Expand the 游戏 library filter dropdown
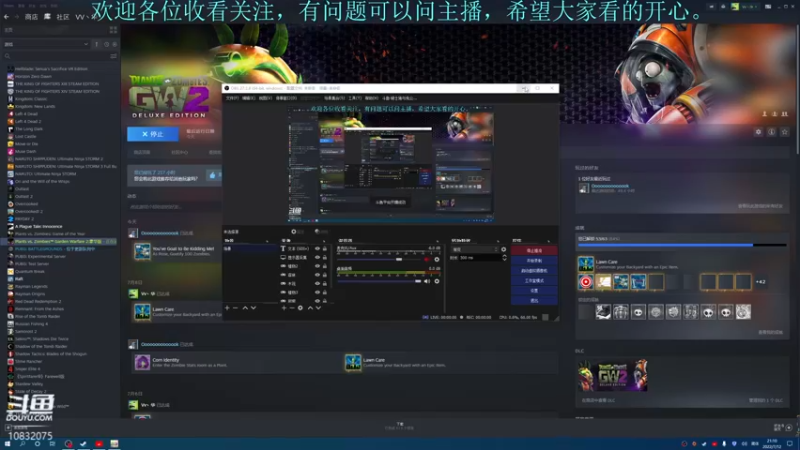 [46, 44]
